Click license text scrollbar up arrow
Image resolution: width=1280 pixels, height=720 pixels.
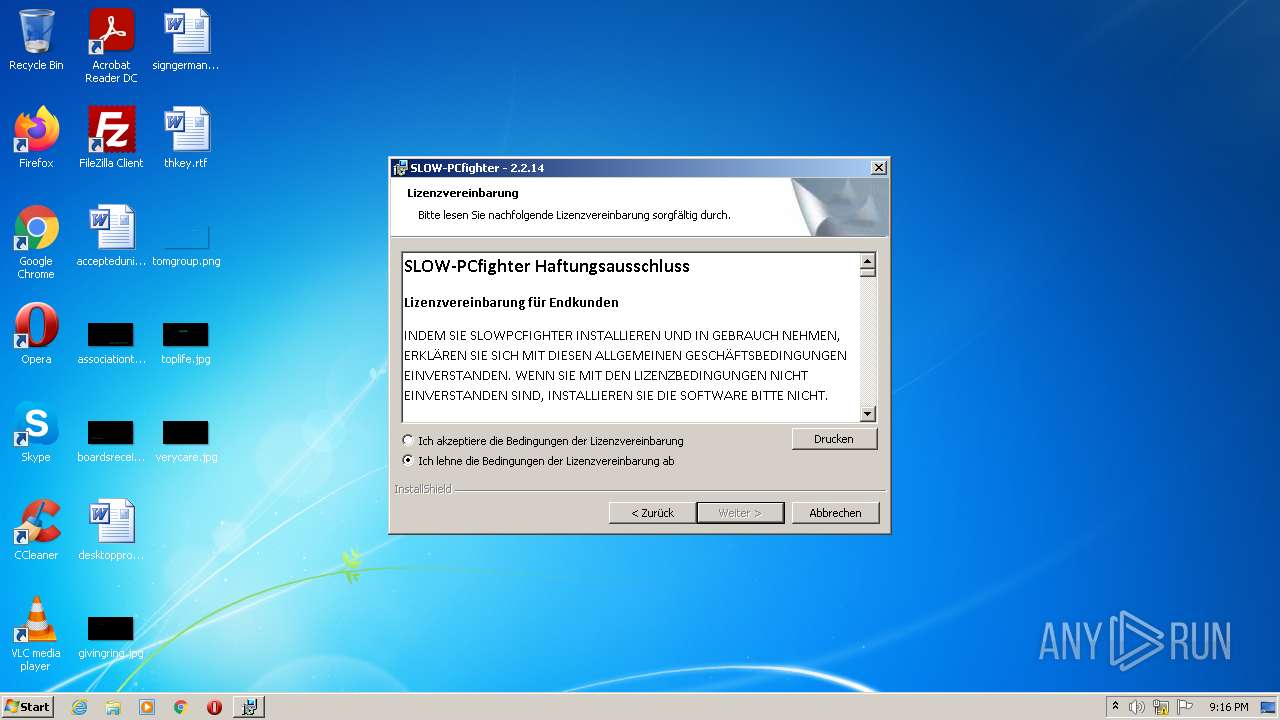pyautogui.click(x=868, y=261)
